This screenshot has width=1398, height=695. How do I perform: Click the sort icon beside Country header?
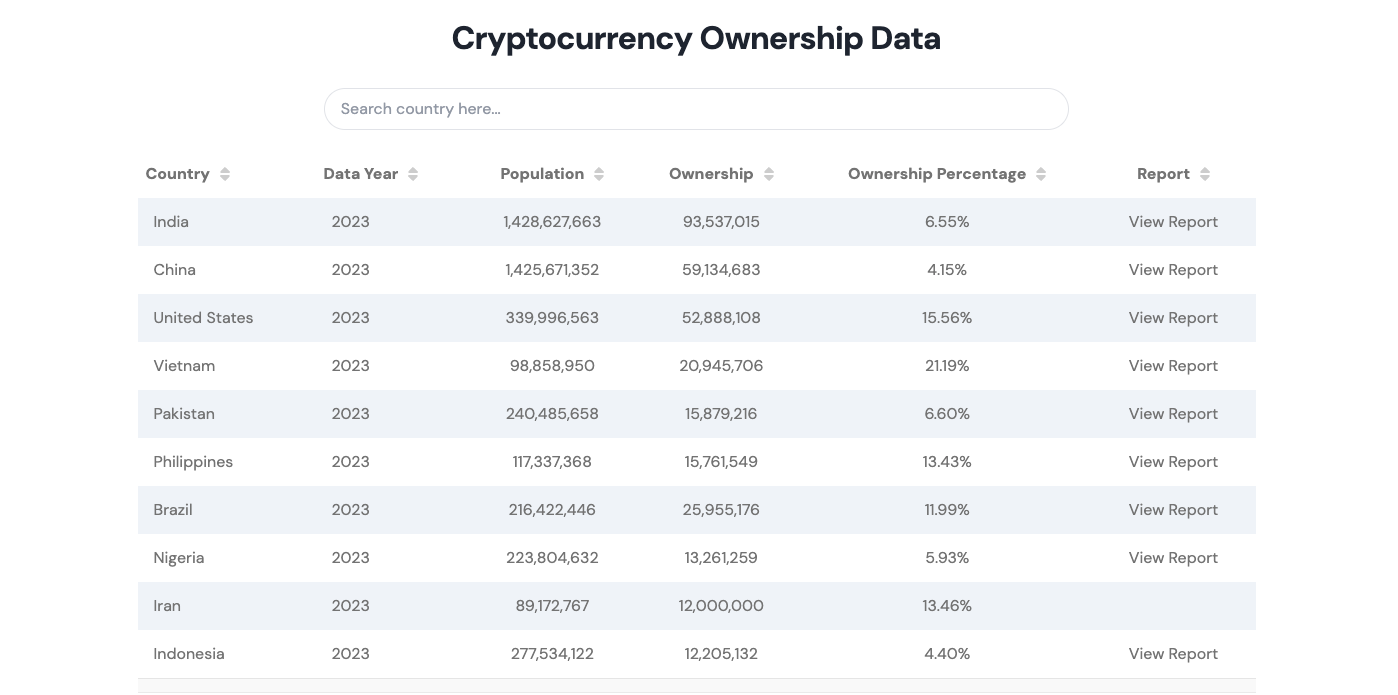(225, 174)
